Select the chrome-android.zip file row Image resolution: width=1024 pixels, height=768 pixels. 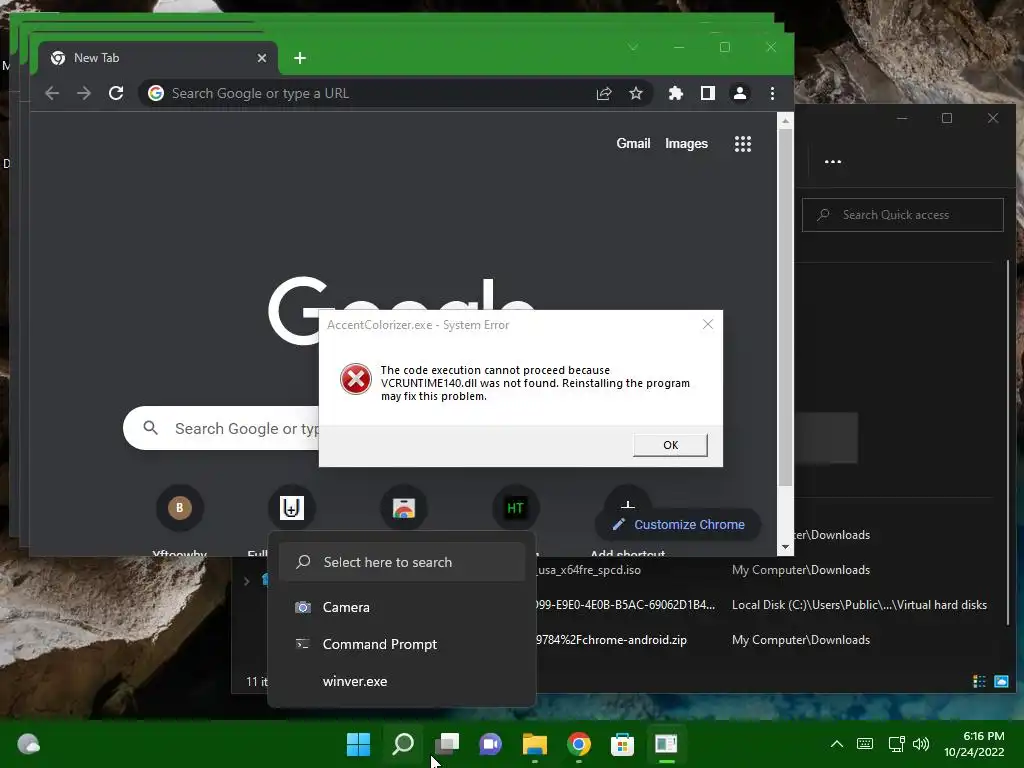click(x=764, y=640)
